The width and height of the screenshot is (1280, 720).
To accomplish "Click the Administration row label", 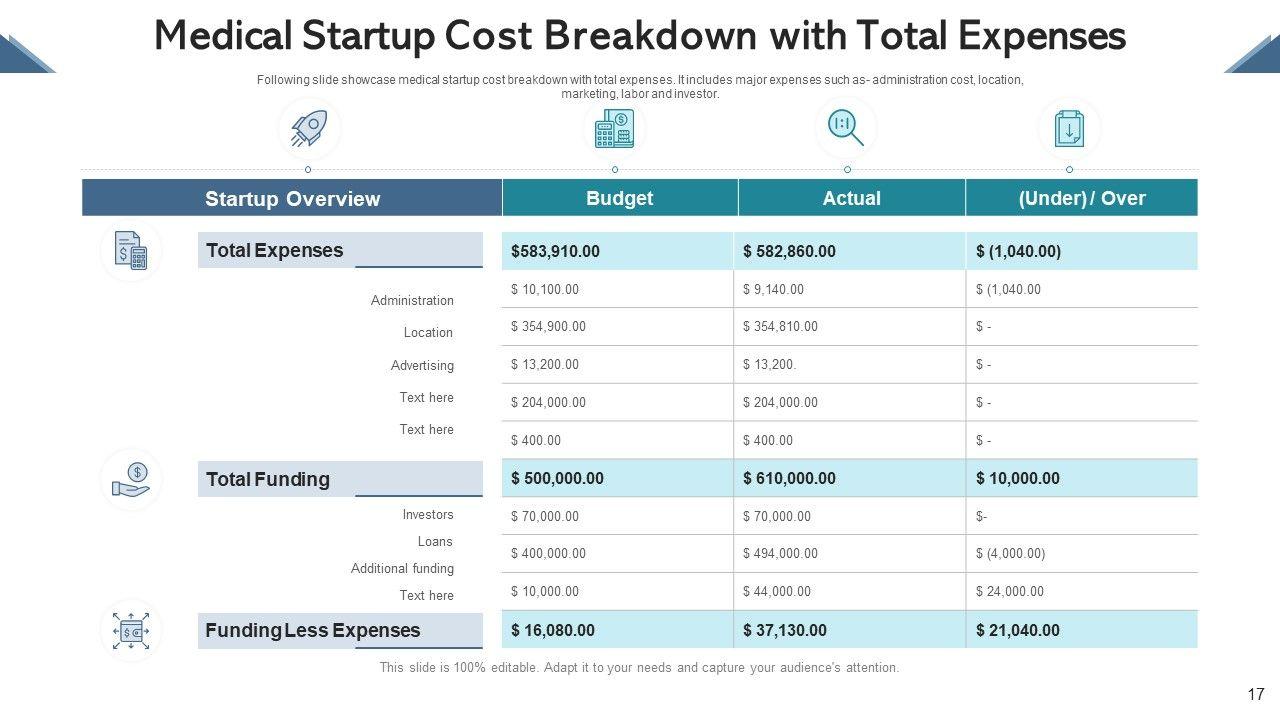I will click(412, 300).
